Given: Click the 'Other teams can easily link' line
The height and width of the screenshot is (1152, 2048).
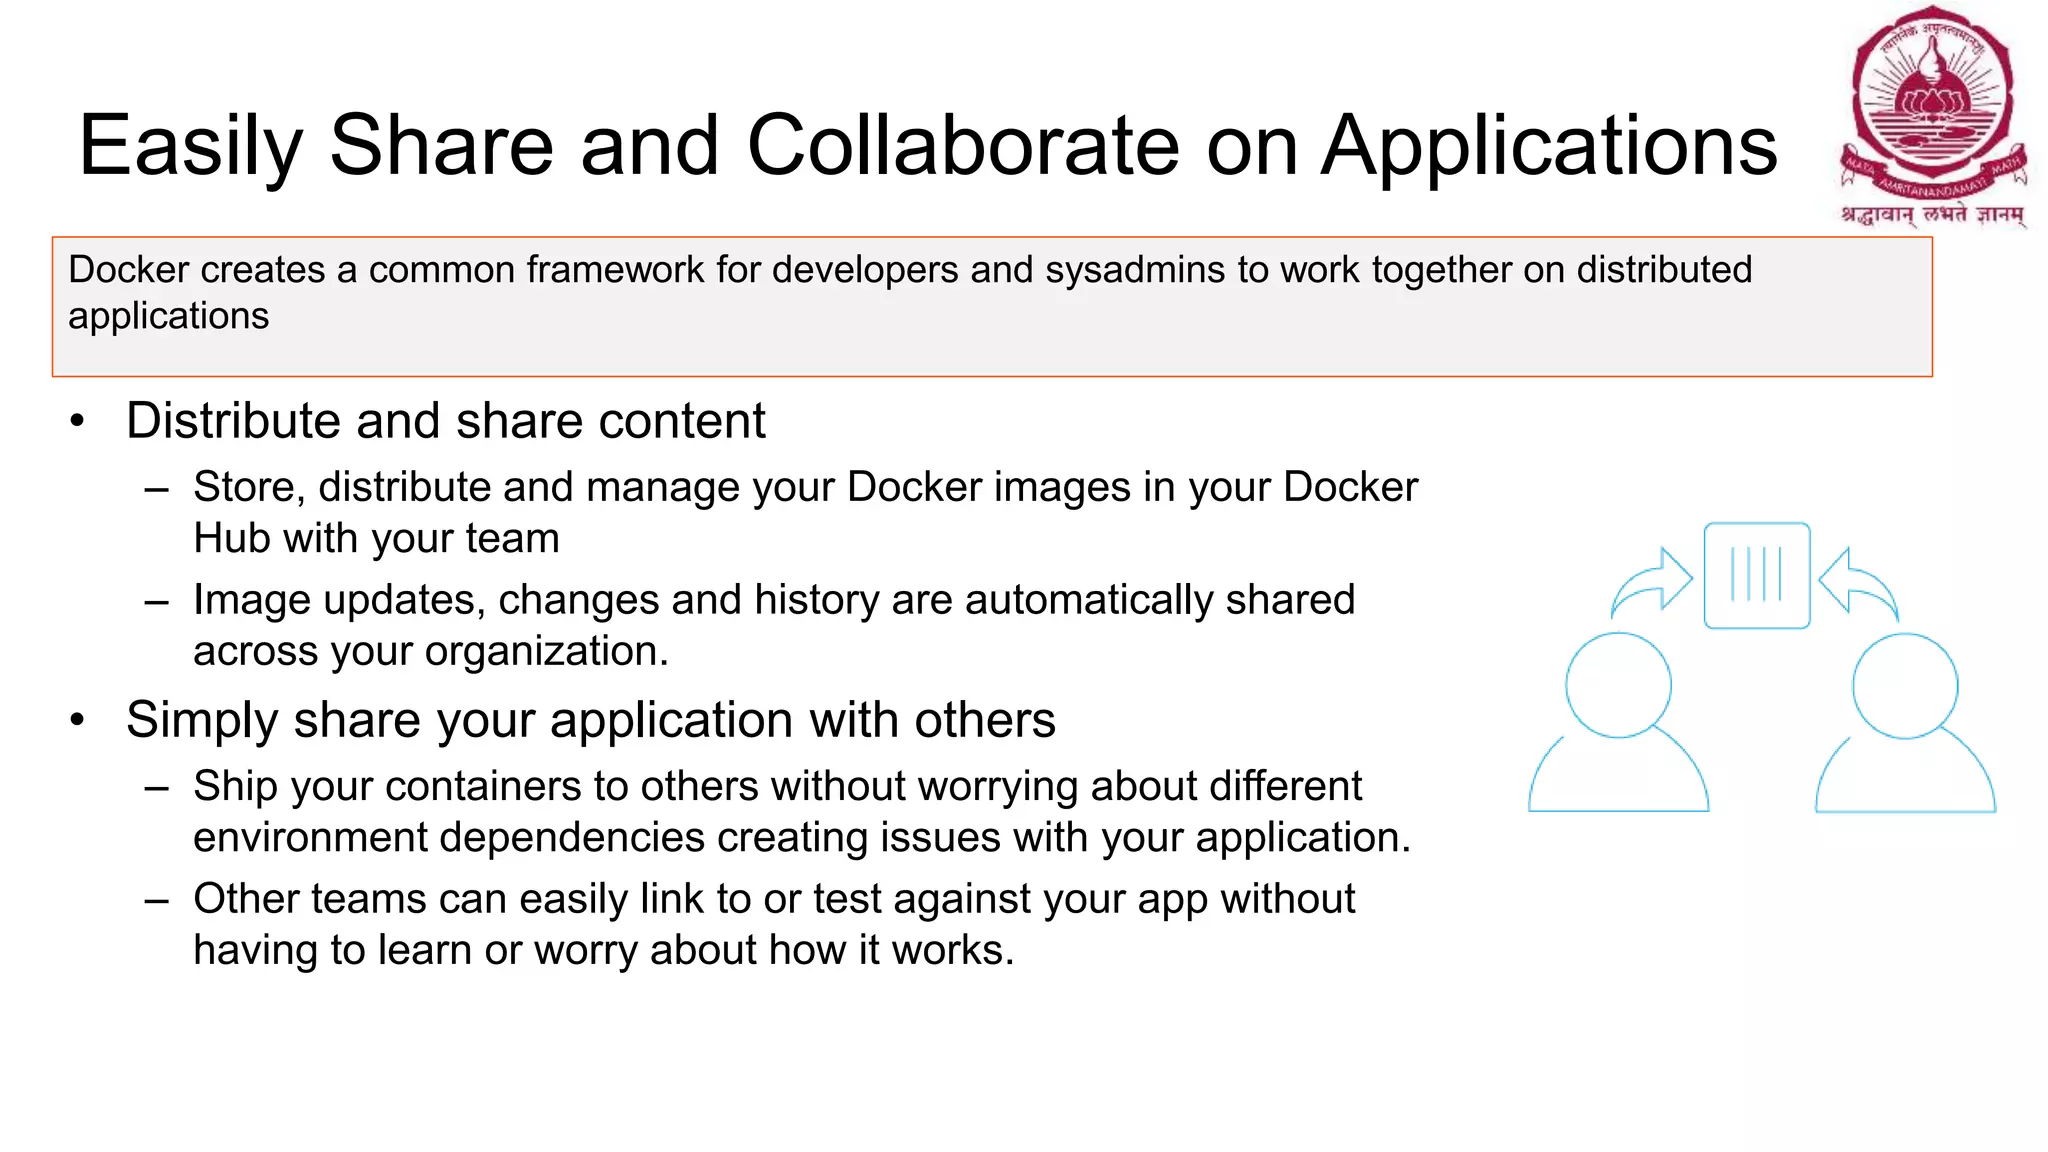Looking at the screenshot, I should pos(773,899).
